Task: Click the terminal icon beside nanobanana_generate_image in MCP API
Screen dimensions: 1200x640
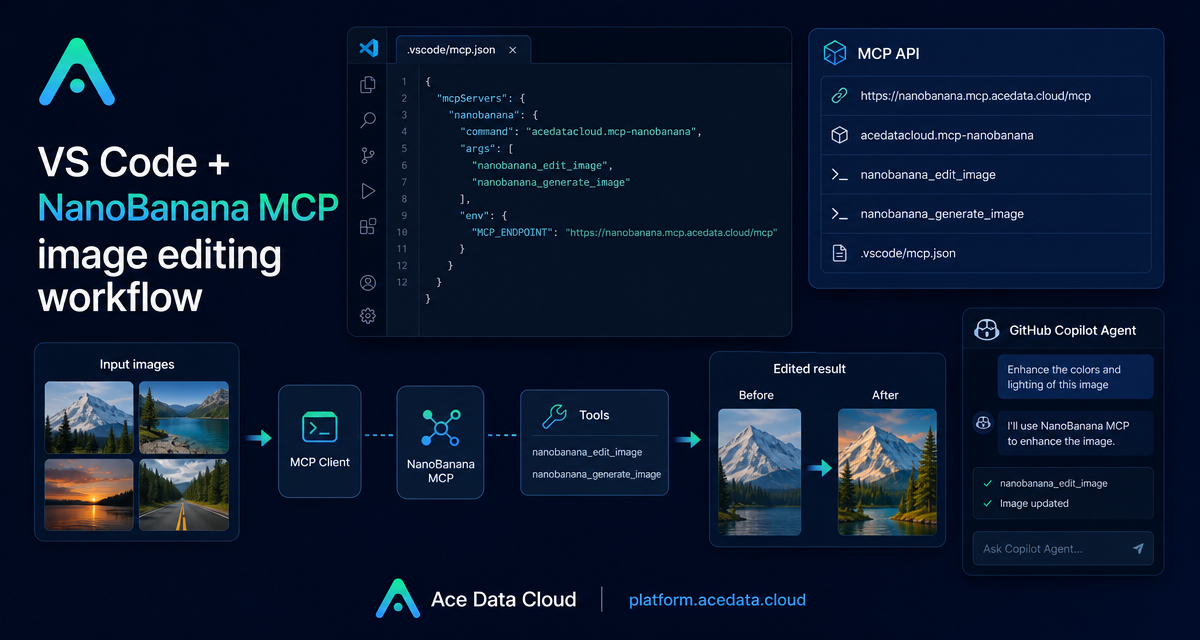Action: 840,214
